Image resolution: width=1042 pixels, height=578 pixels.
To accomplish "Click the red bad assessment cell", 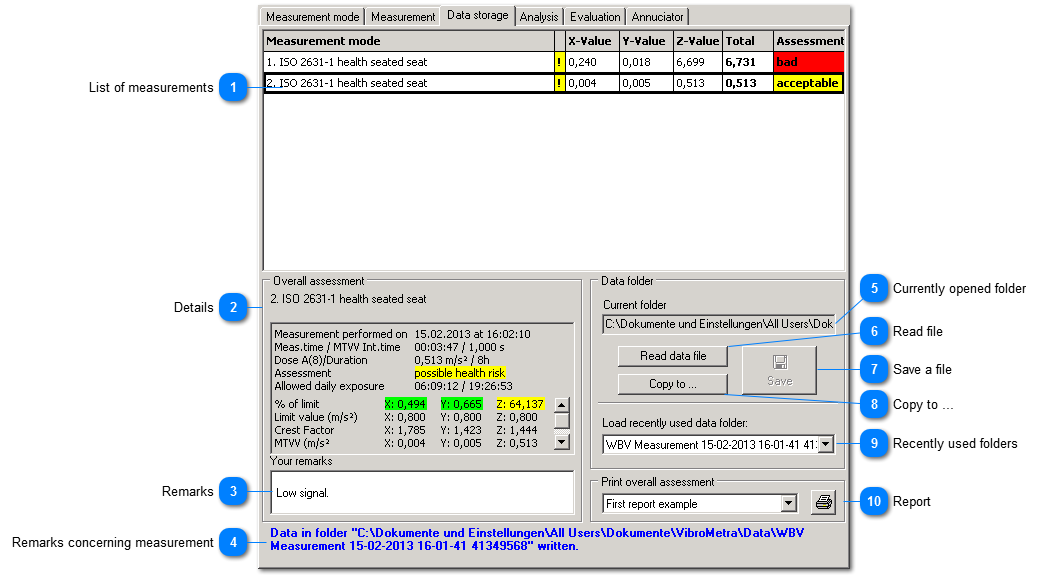I will [x=808, y=62].
